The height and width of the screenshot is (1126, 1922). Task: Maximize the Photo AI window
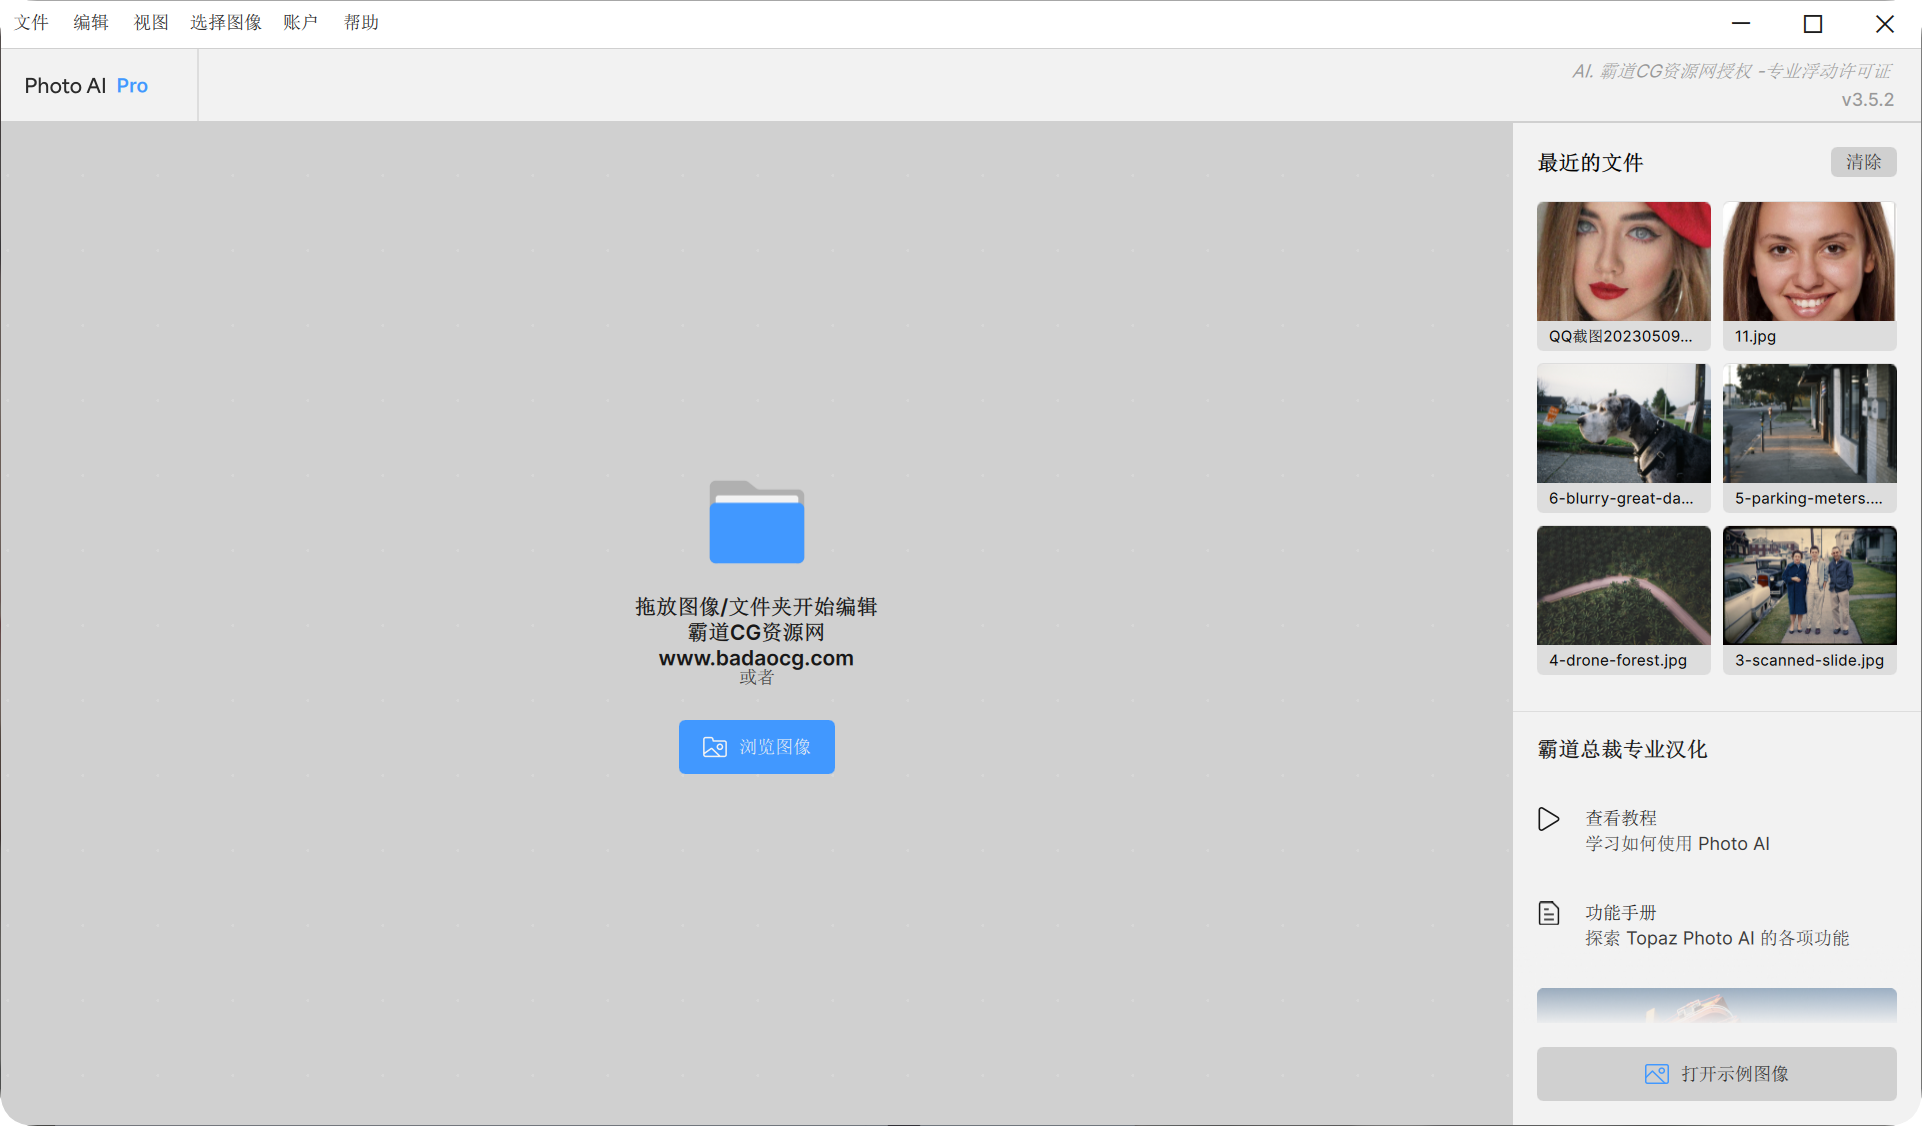click(1812, 23)
